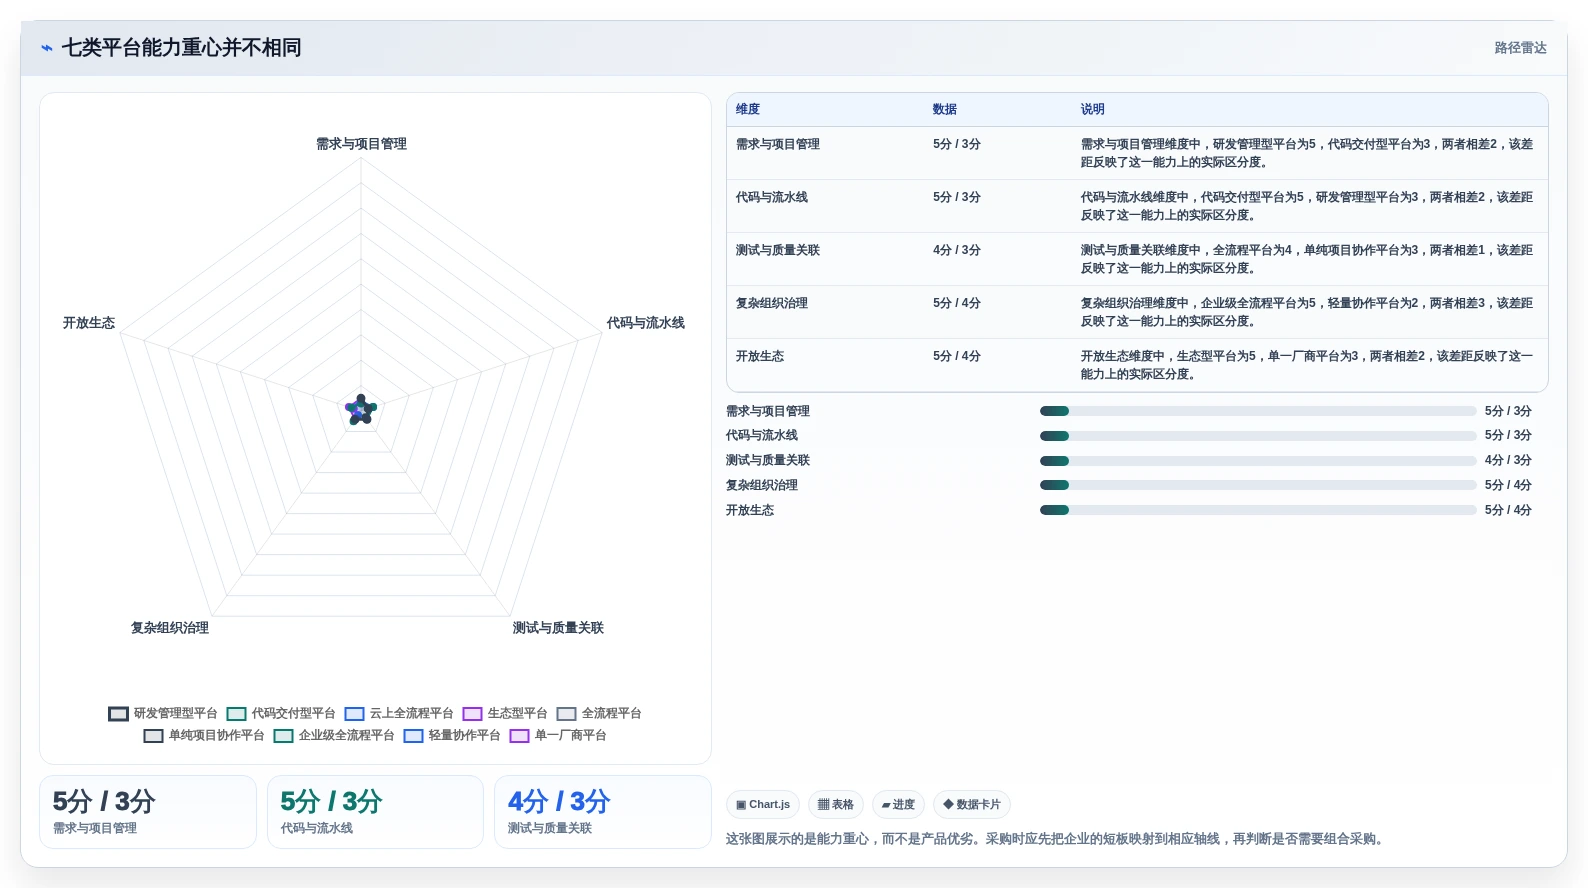Click the 进度 tag chip

(x=898, y=804)
